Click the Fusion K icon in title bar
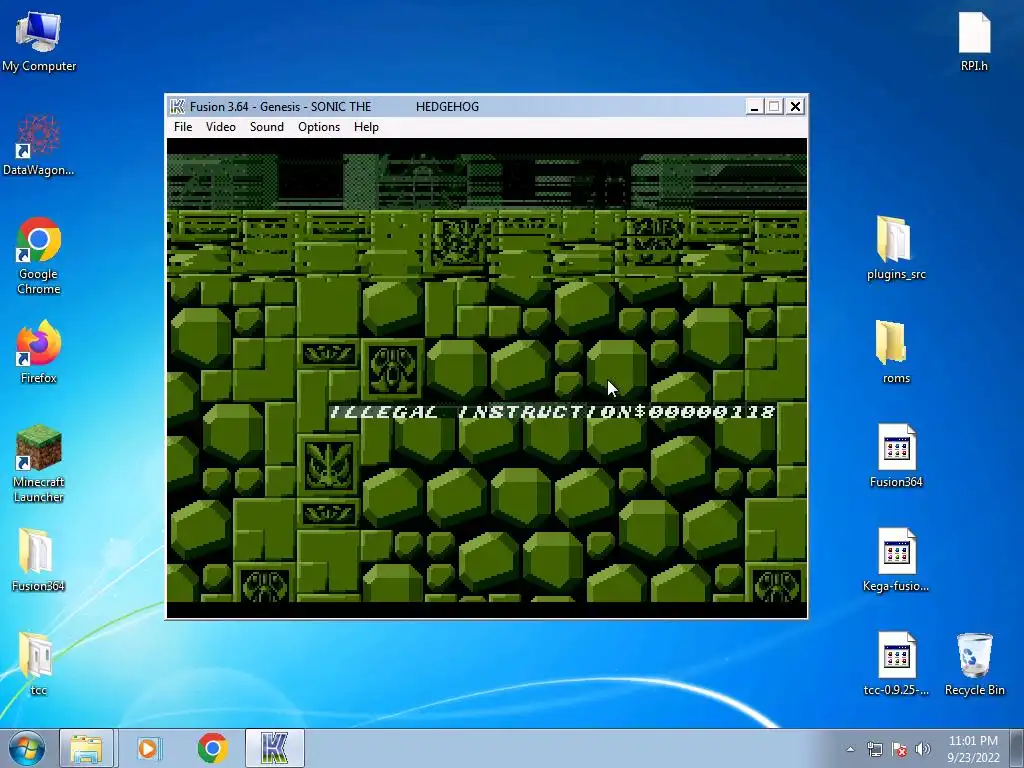The height and width of the screenshot is (768, 1024). pos(177,106)
